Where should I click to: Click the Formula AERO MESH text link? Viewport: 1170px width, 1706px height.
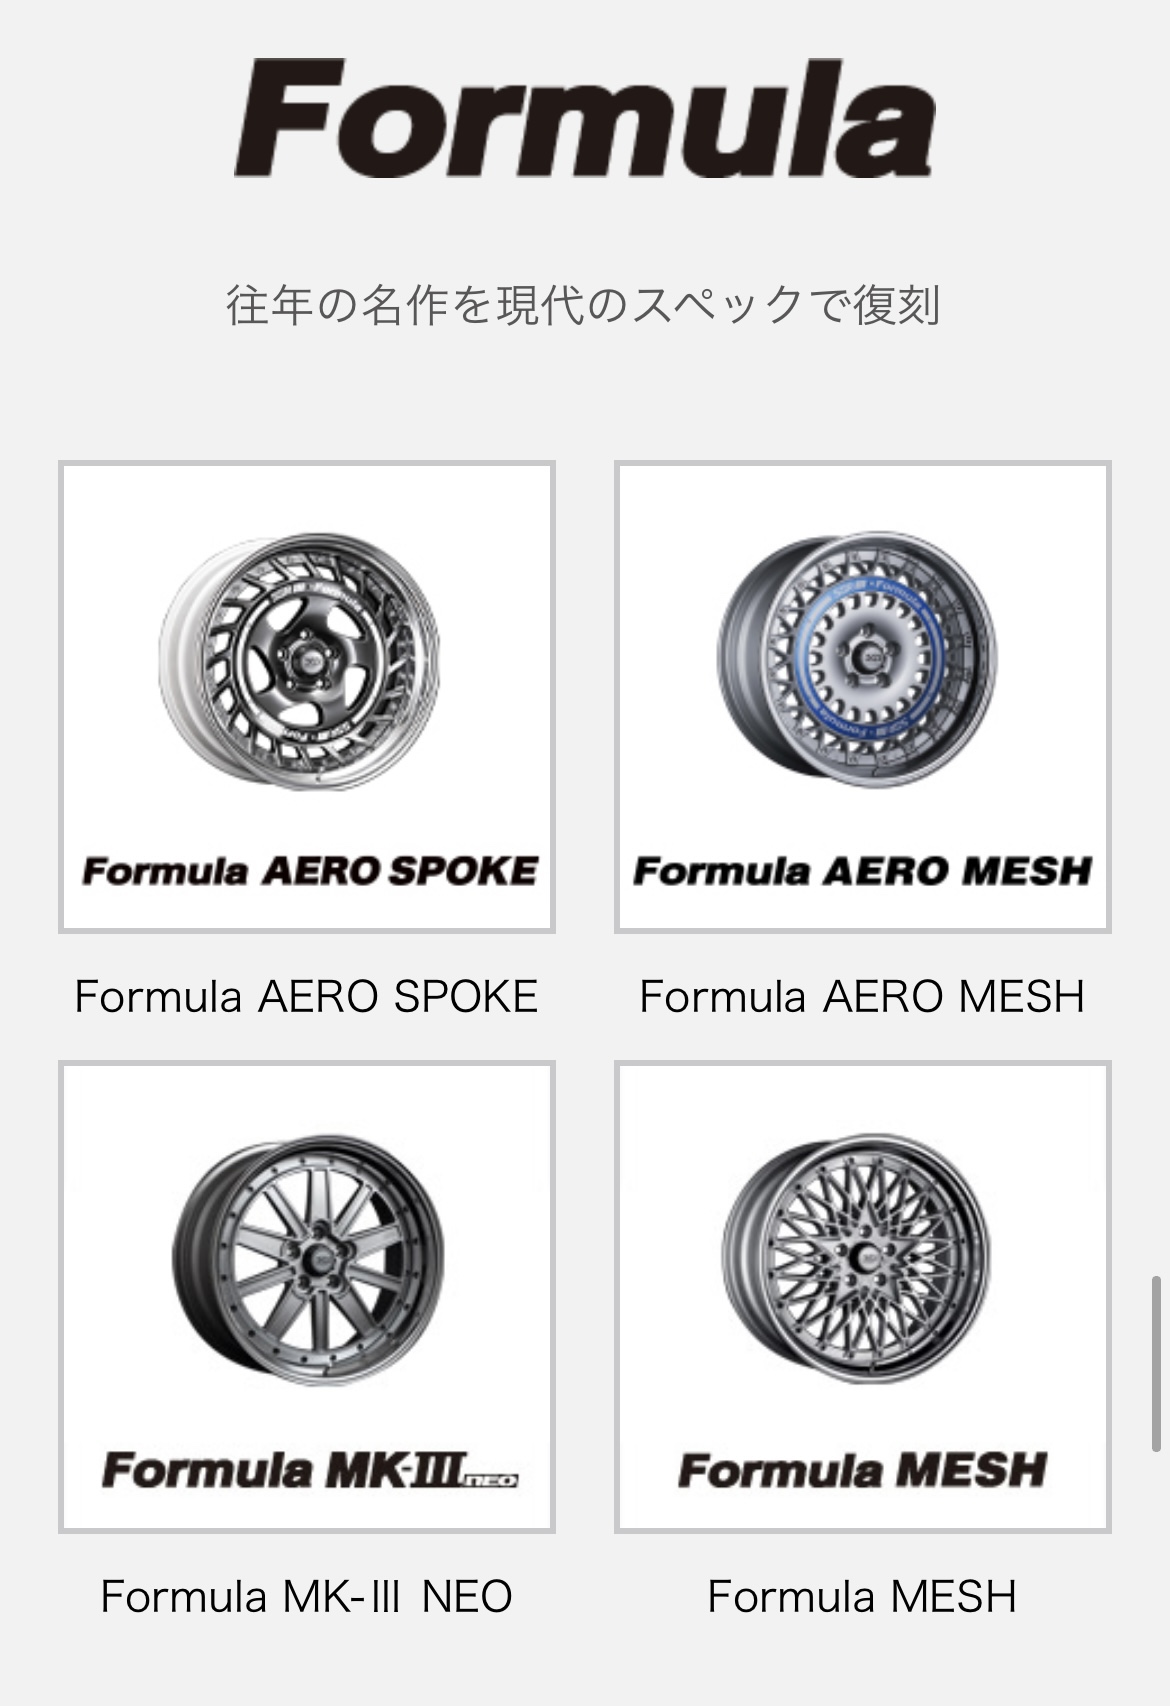point(863,997)
